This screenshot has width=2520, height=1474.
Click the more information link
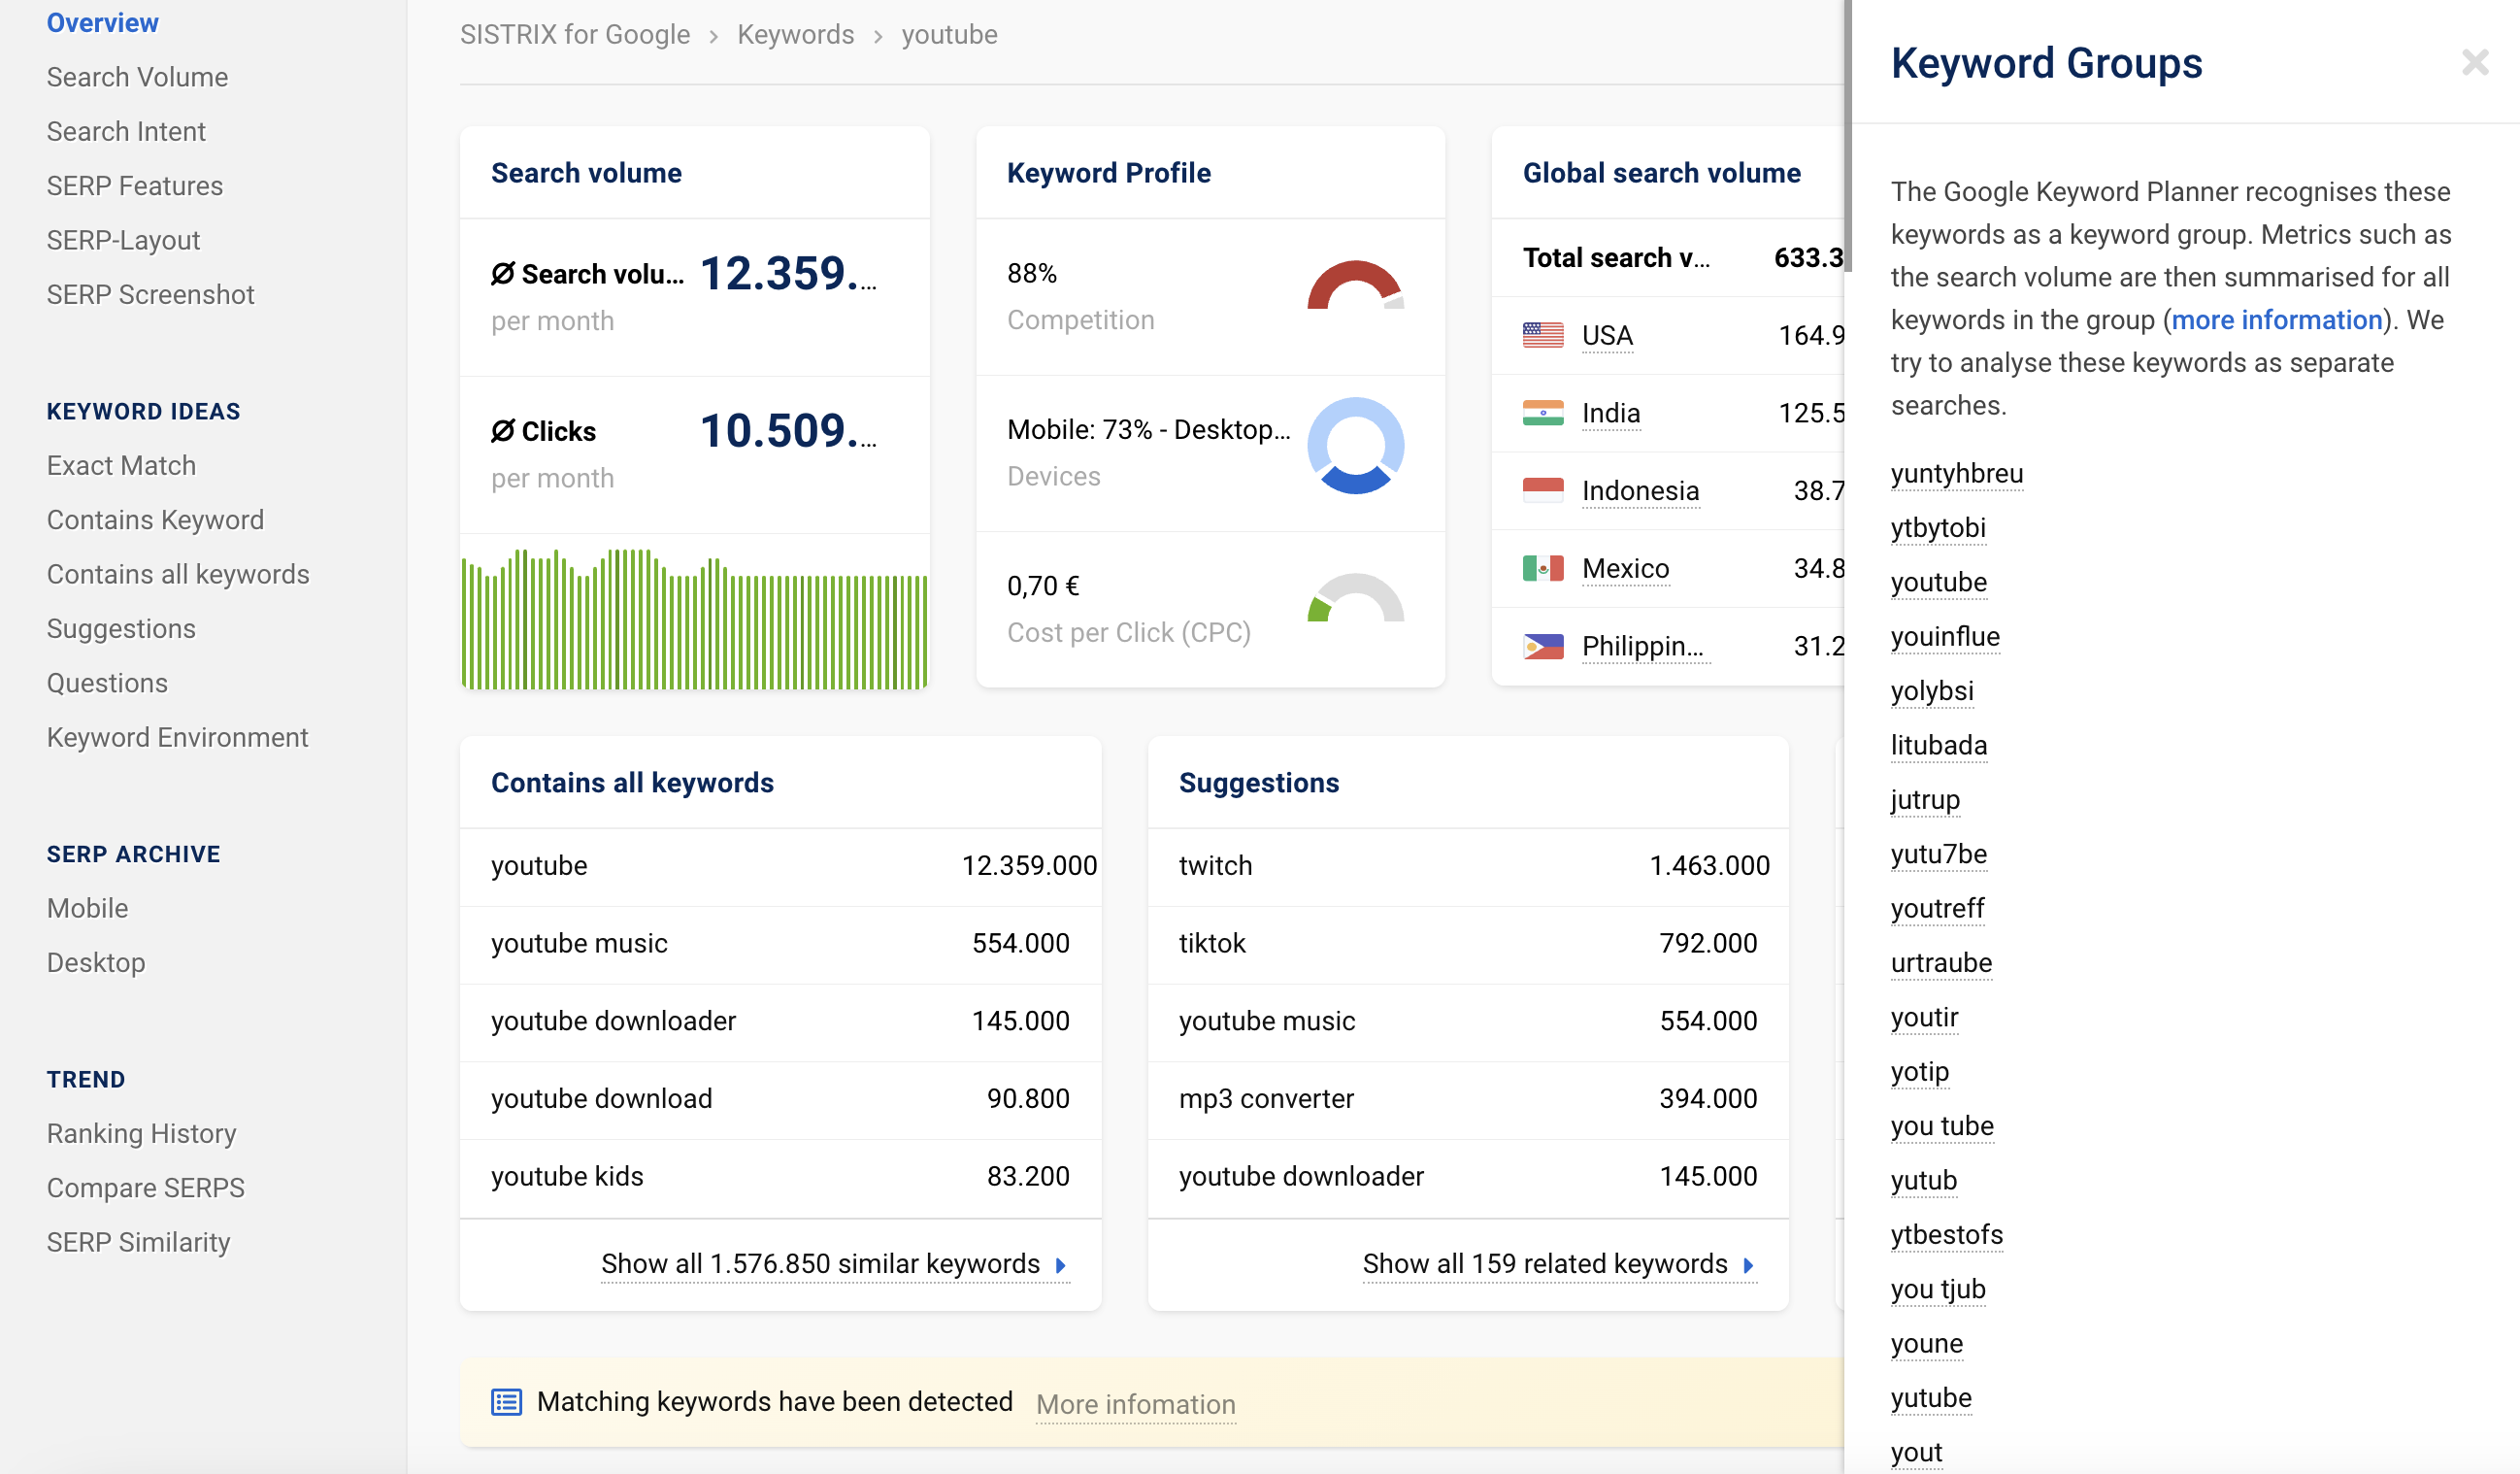coord(2277,320)
